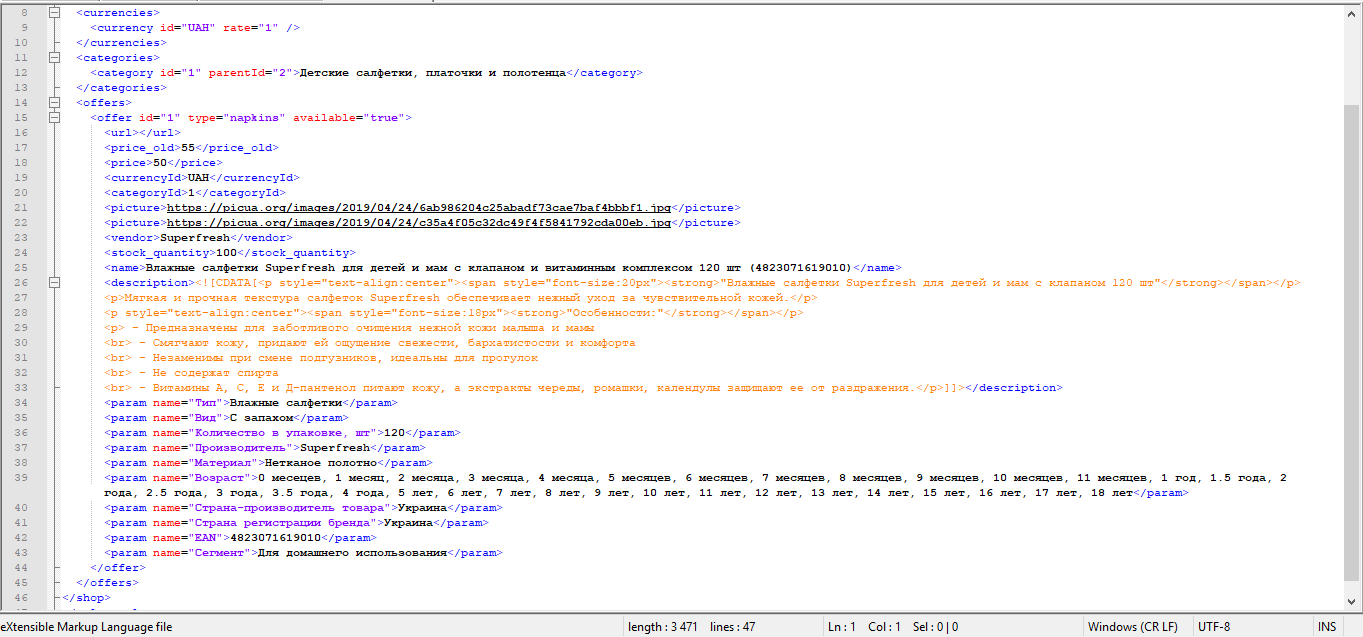The height and width of the screenshot is (637, 1363).
Task: Click the vendor value Superfresh on line 23
Action: pyautogui.click(x=194, y=238)
